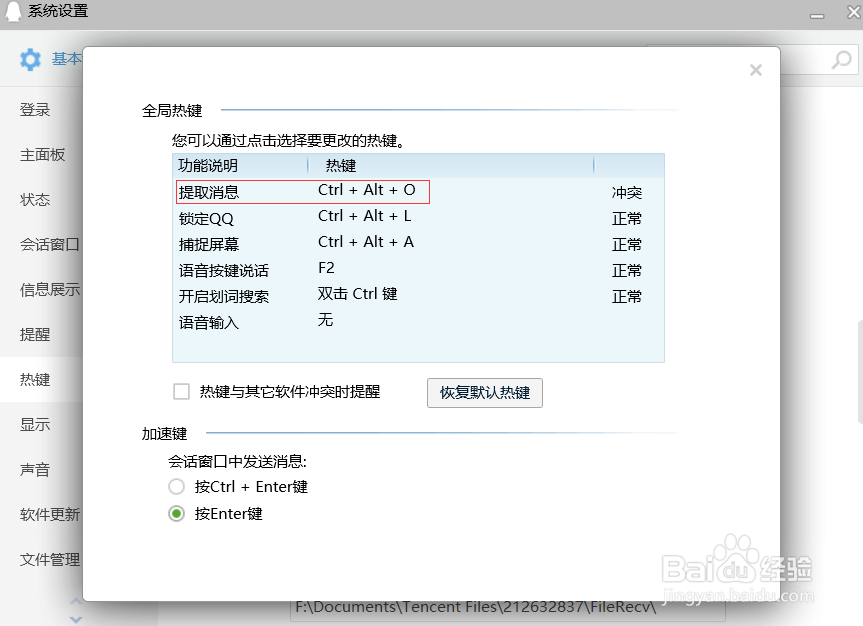Select the 锁定QQ hotkey row

(x=418, y=218)
